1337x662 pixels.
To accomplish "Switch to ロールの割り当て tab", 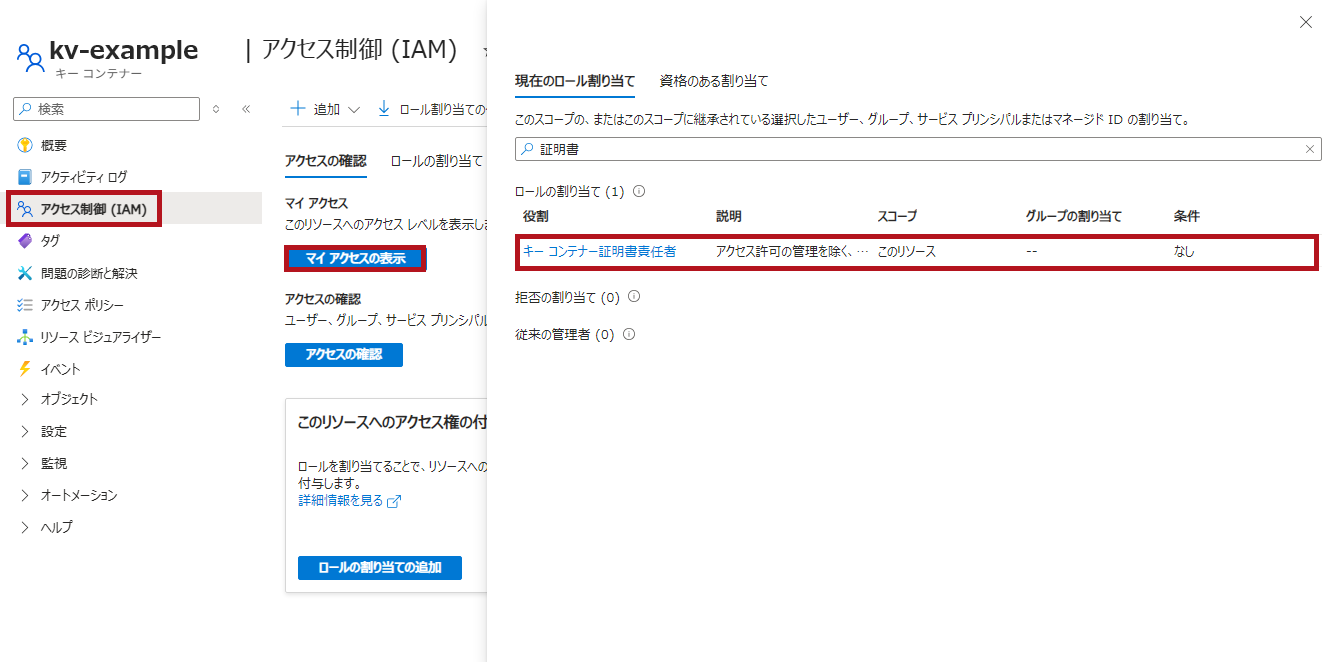I will (x=436, y=160).
